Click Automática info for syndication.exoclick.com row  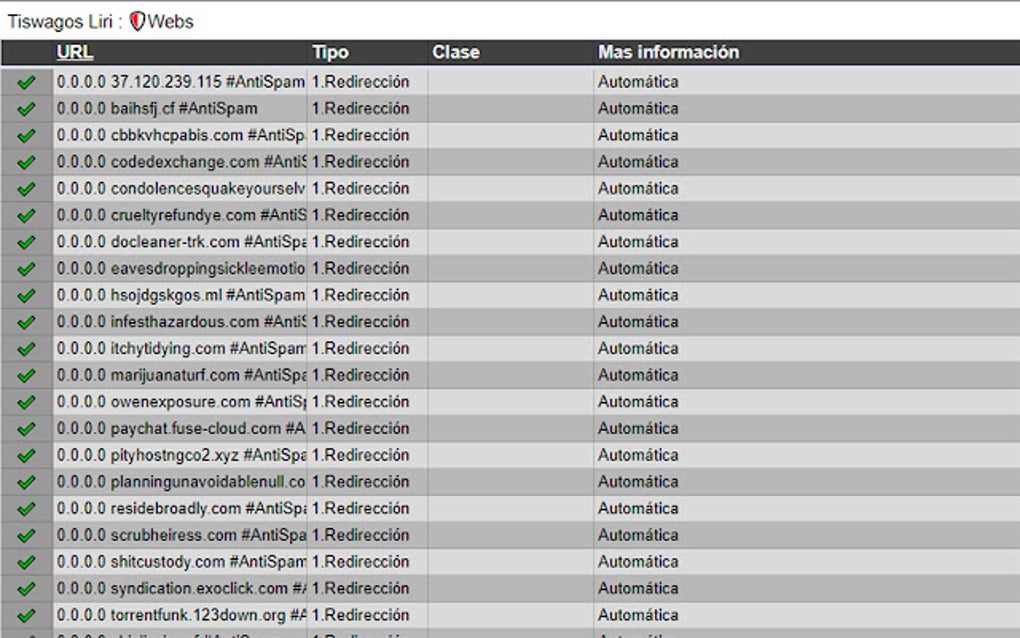point(638,588)
